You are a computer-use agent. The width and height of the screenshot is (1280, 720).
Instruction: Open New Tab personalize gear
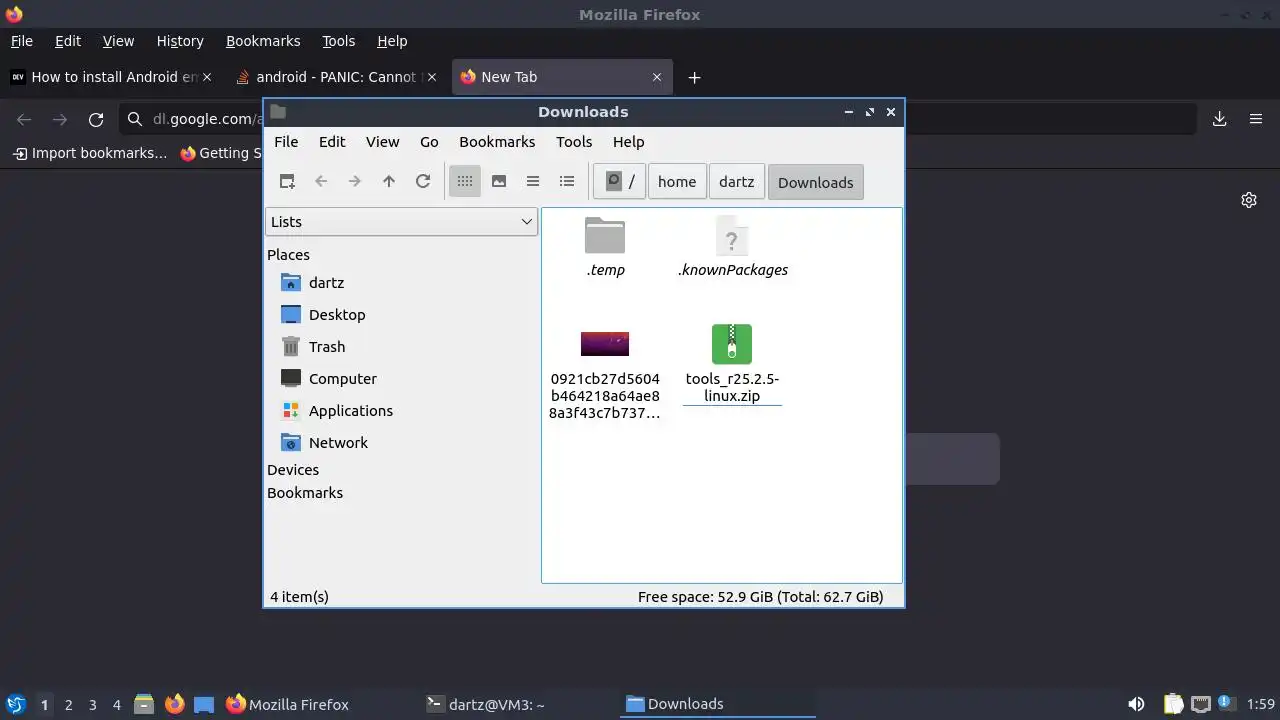[x=1249, y=200]
